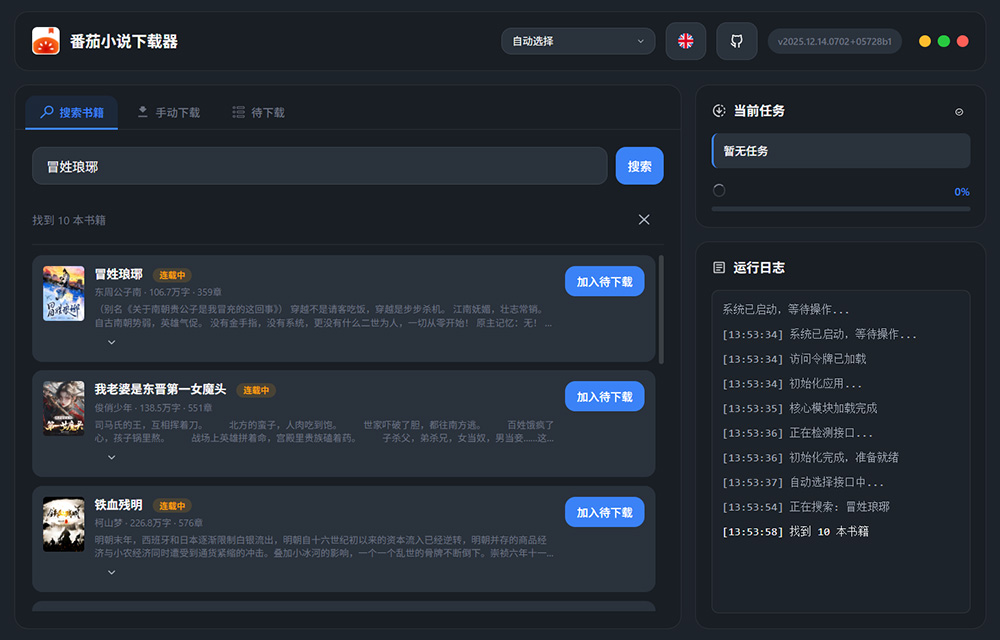Switch to the 手动下载 tab
The height and width of the screenshot is (640, 1000).
169,113
